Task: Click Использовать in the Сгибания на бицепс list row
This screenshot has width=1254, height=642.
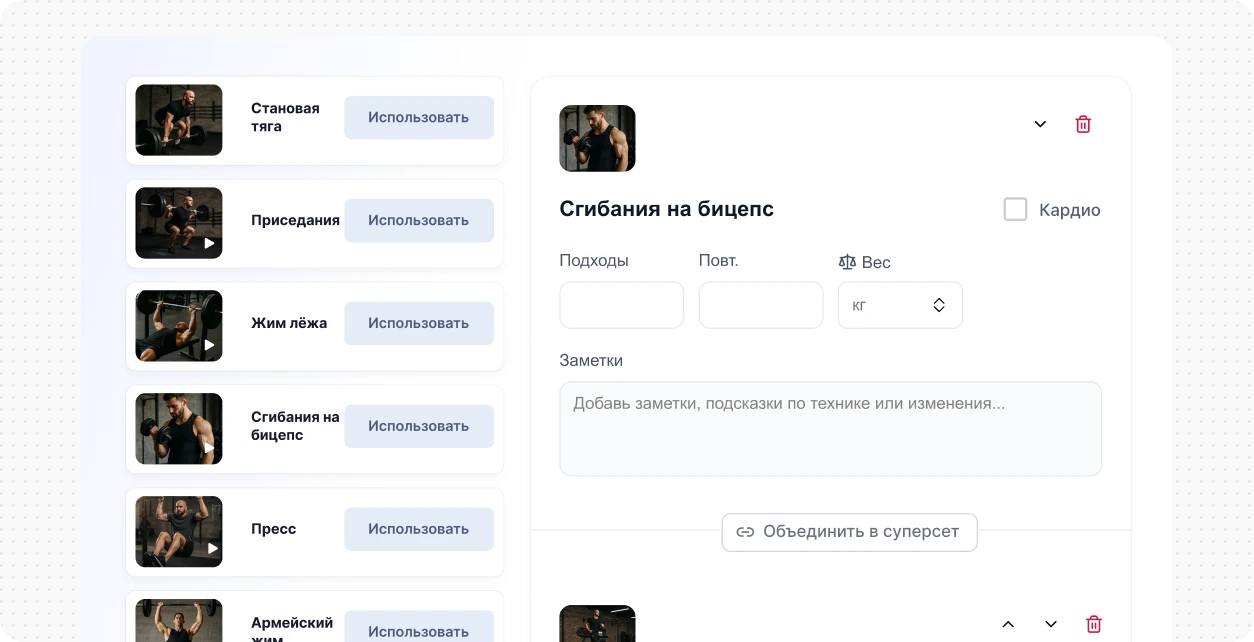Action: pos(419,427)
